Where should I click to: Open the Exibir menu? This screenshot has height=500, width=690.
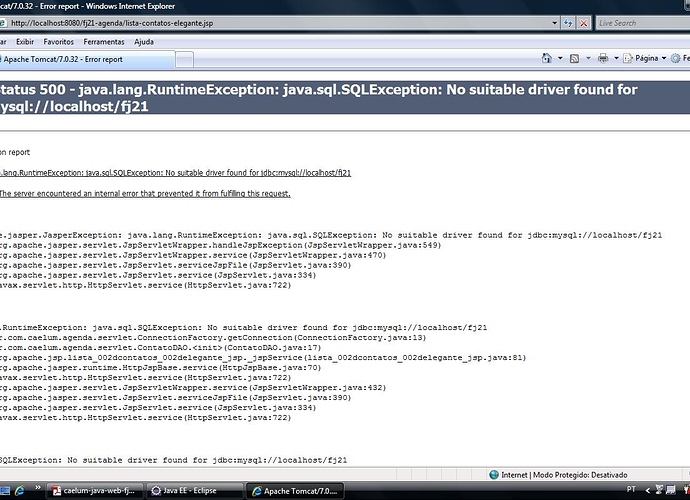click(25, 42)
